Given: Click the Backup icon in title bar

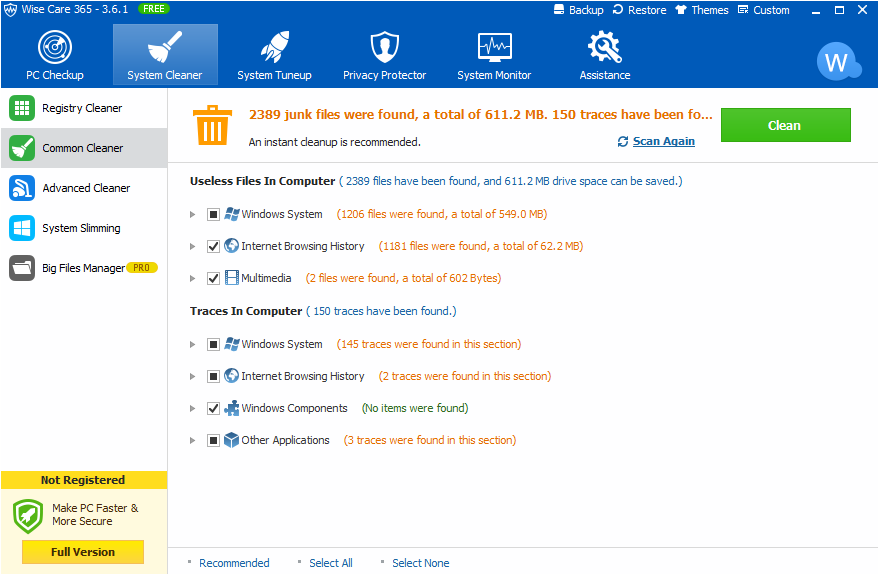Looking at the screenshot, I should pyautogui.click(x=558, y=10).
